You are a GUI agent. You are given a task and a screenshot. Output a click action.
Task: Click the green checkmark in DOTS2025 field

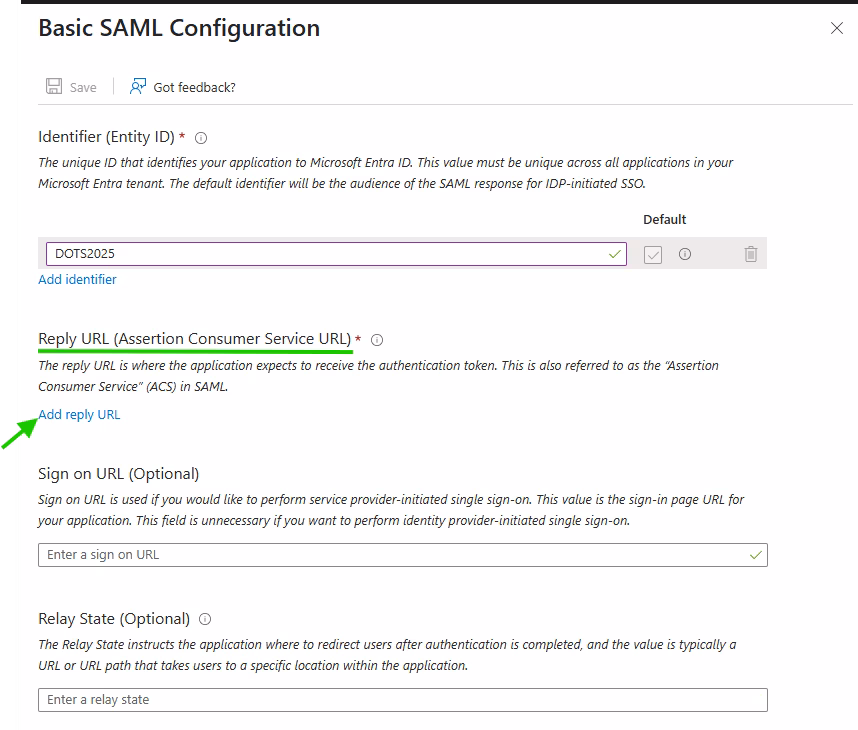615,254
